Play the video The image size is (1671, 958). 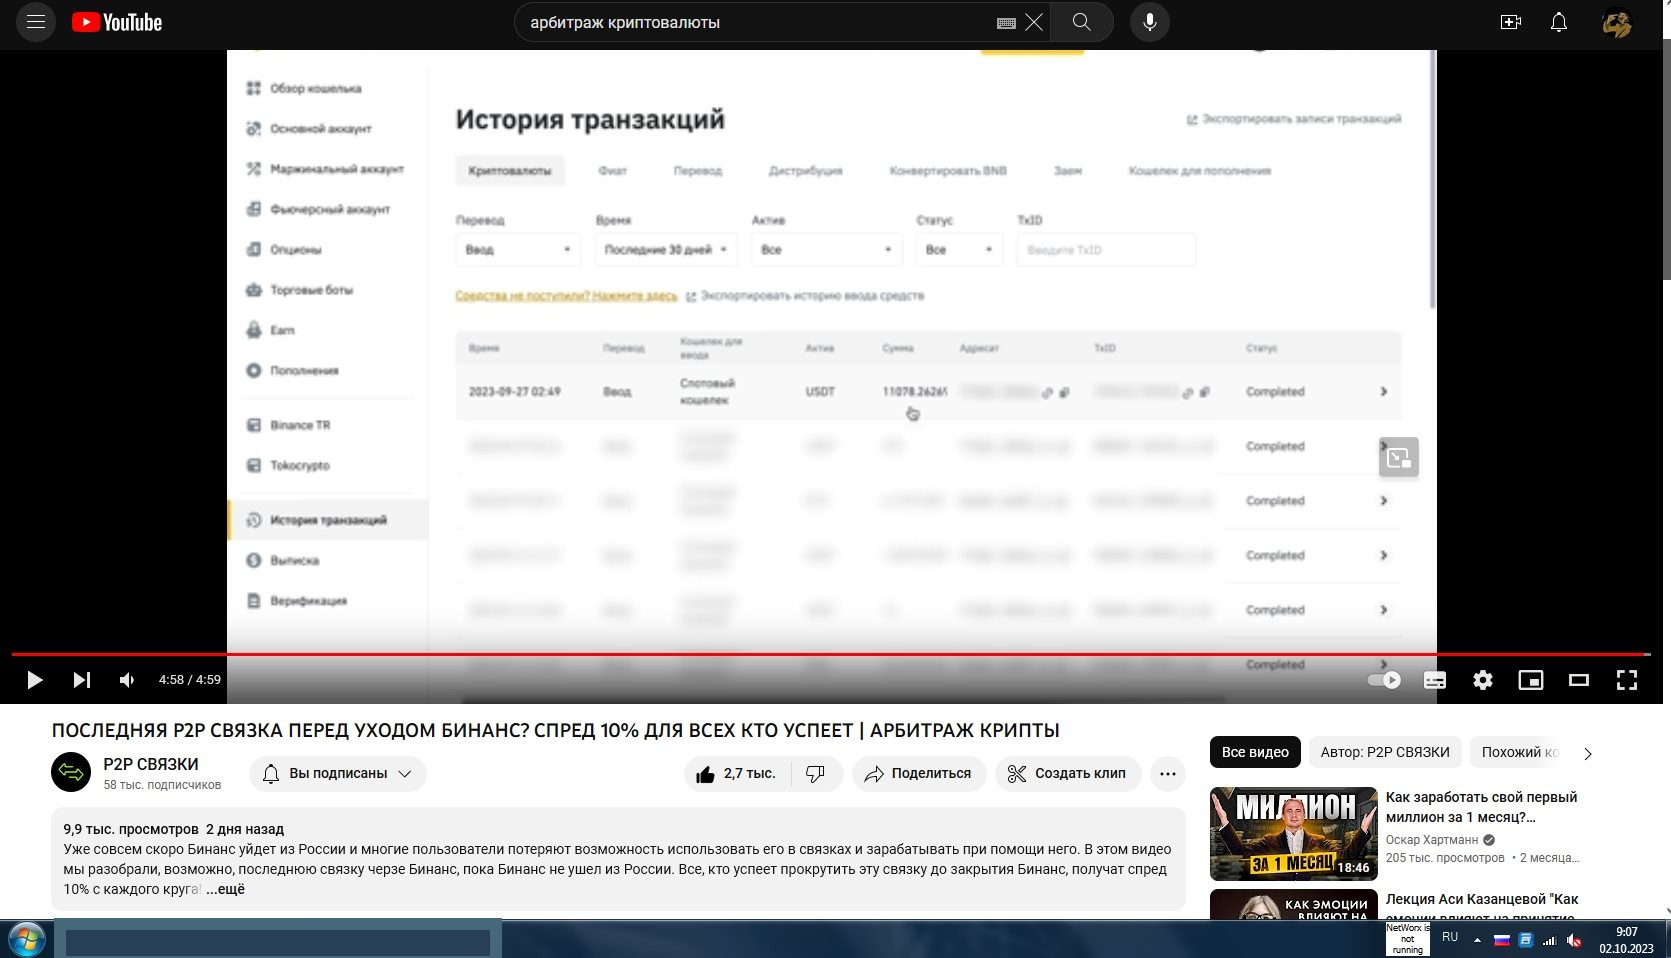(x=34, y=680)
